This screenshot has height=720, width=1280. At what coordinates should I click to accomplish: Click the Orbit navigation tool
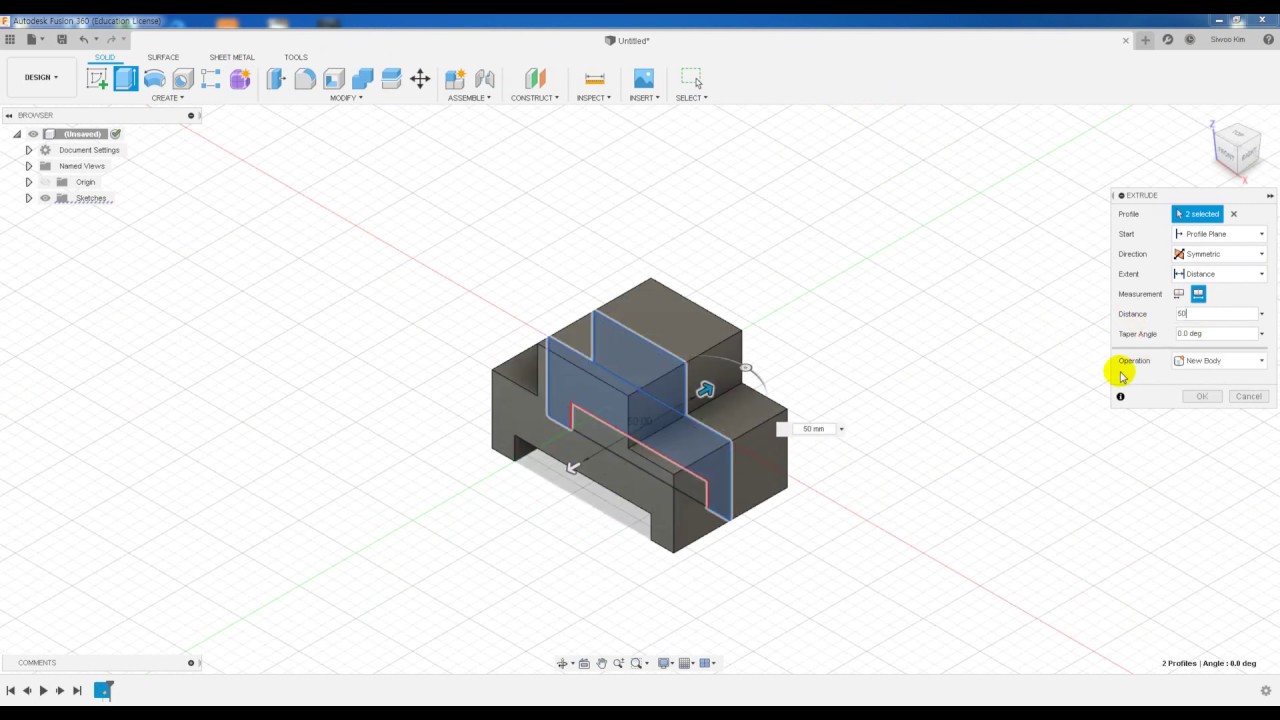(x=562, y=663)
